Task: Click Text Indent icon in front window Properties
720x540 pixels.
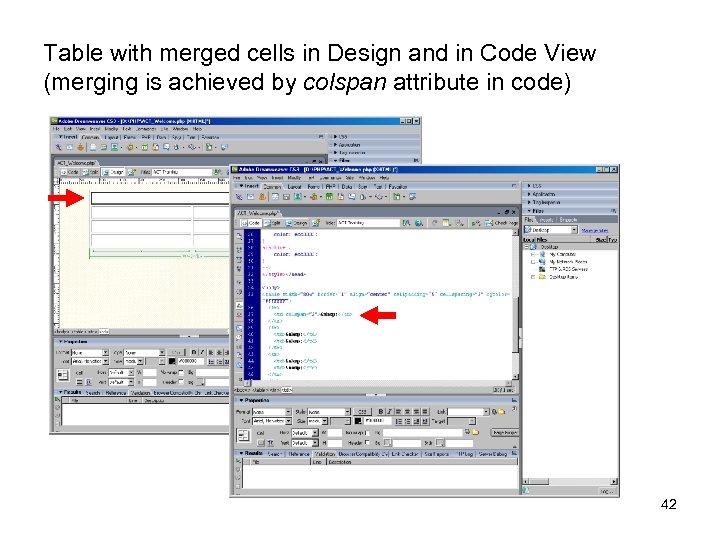Action: pyautogui.click(x=425, y=421)
